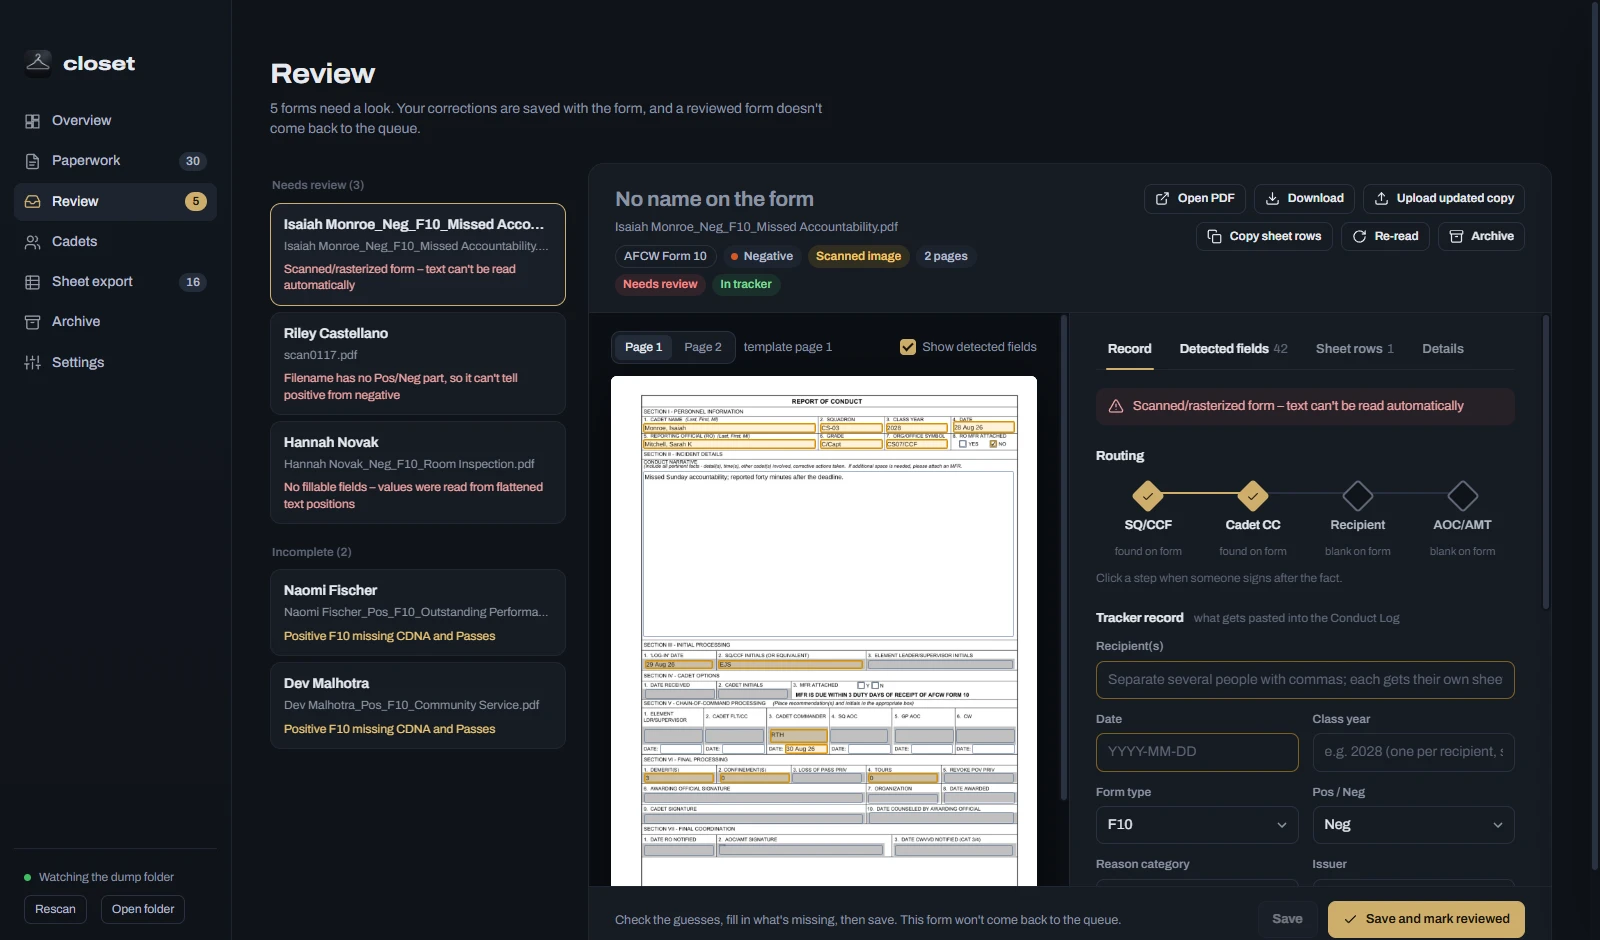Click the Open folder button
The height and width of the screenshot is (940, 1600).
pyautogui.click(x=143, y=909)
